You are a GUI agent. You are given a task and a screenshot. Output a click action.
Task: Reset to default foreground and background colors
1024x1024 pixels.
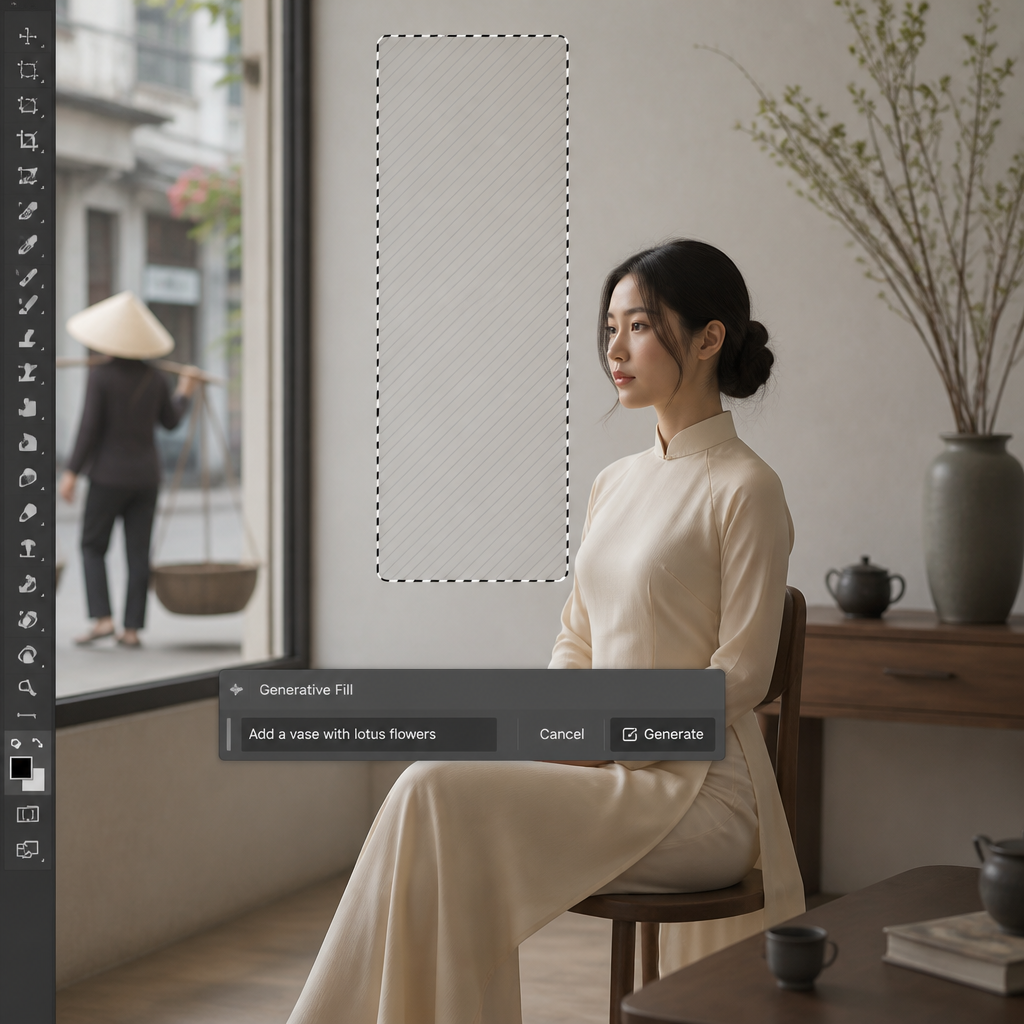coord(16,743)
